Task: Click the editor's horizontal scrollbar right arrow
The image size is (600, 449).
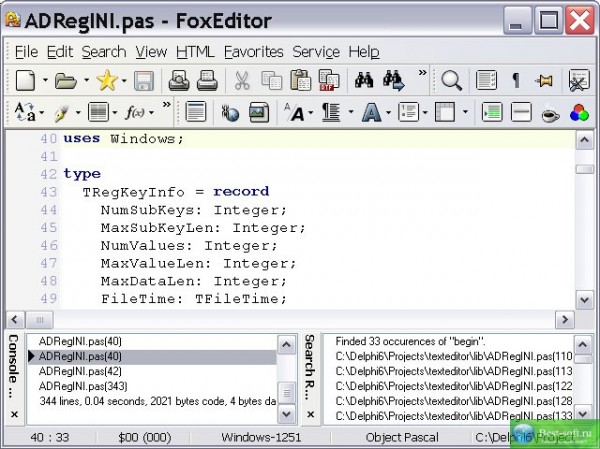Action: 565,320
